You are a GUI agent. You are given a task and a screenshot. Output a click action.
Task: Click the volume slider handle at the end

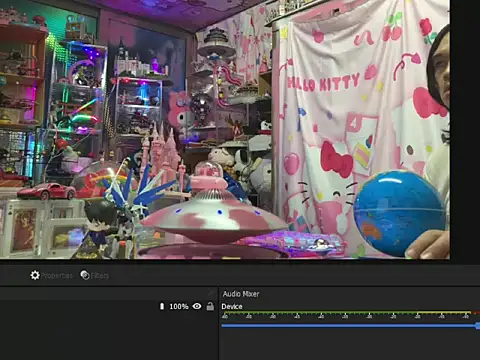(478, 326)
